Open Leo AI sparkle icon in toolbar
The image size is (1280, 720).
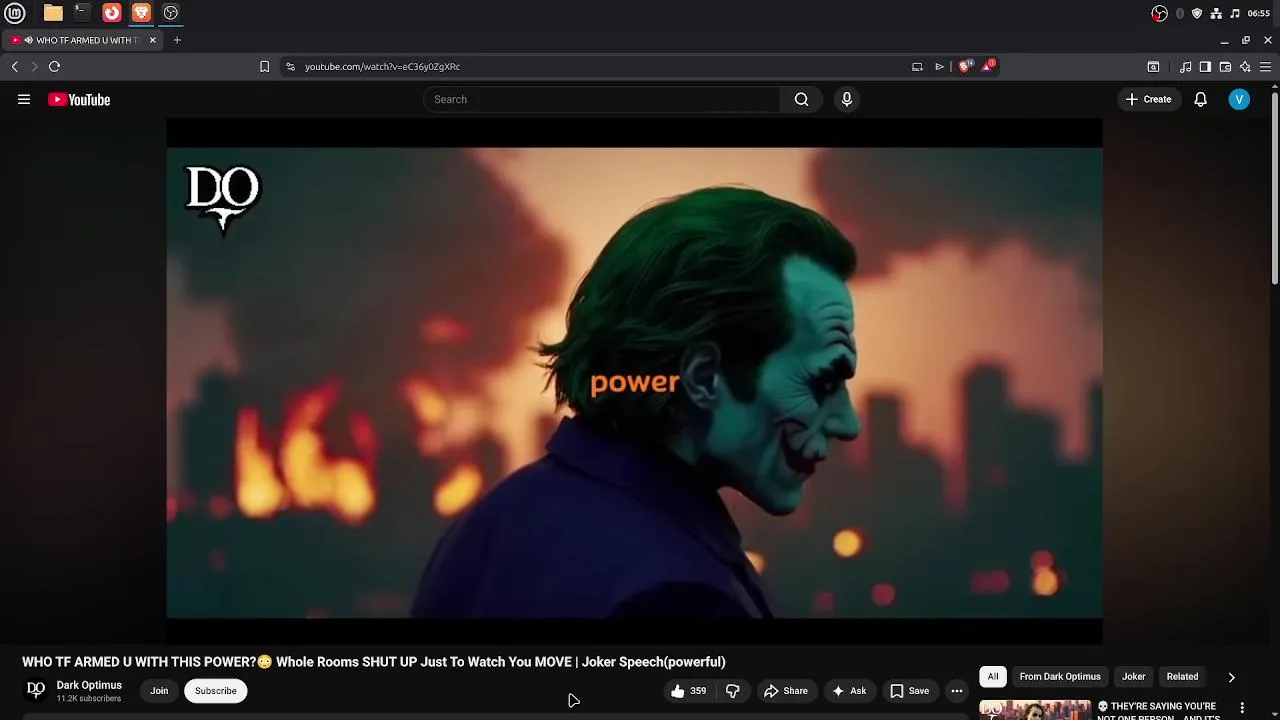click(1245, 67)
